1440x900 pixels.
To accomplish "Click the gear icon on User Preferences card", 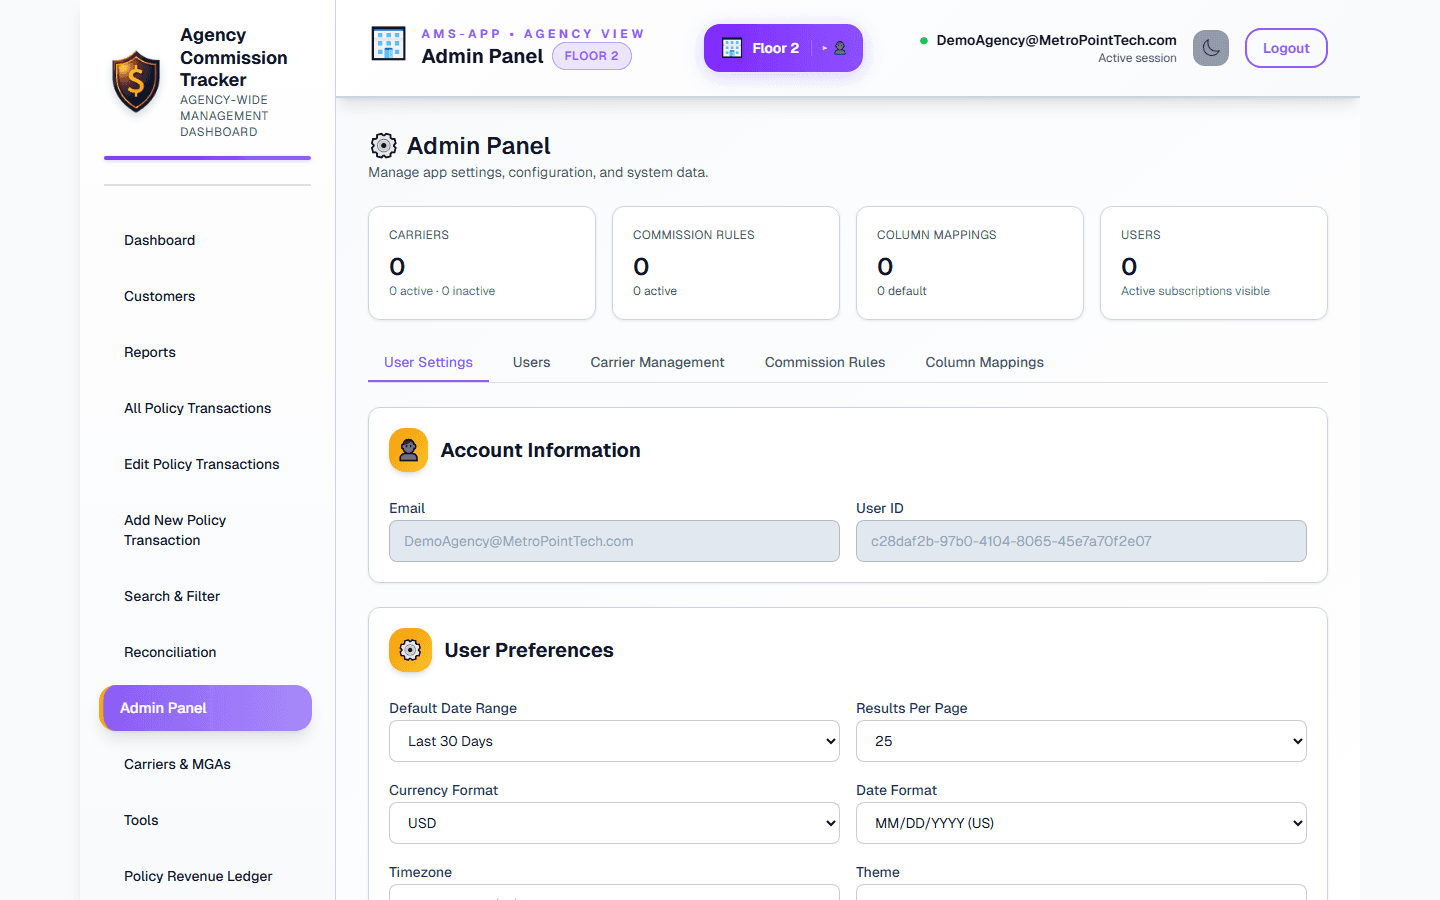I will pos(410,650).
